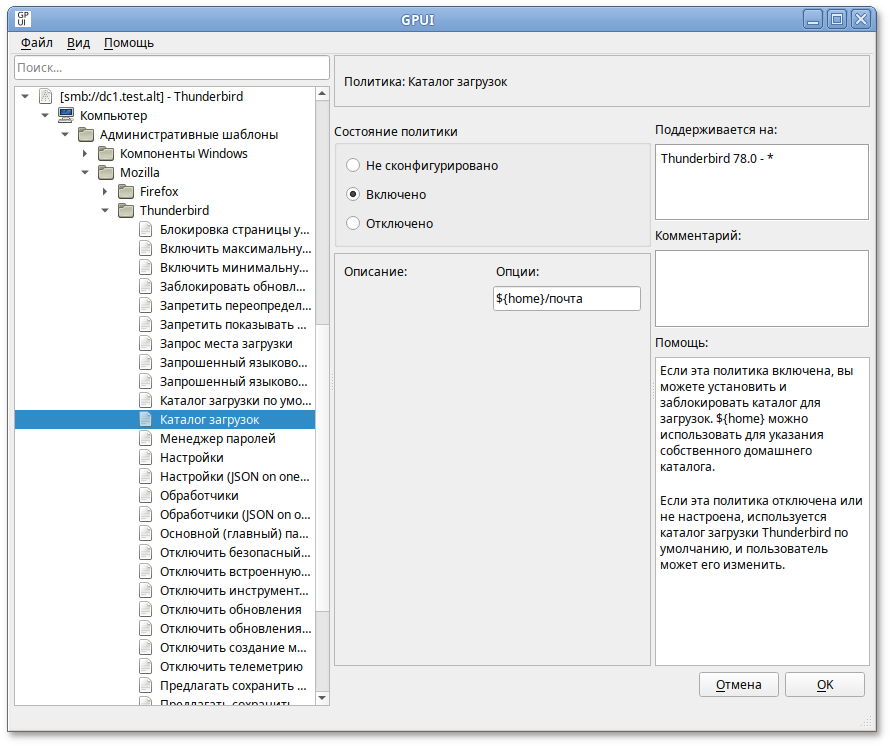Click the policy document icon beside "Менеджер паролей"
Viewport: 890px width, 746px height.
point(148,438)
